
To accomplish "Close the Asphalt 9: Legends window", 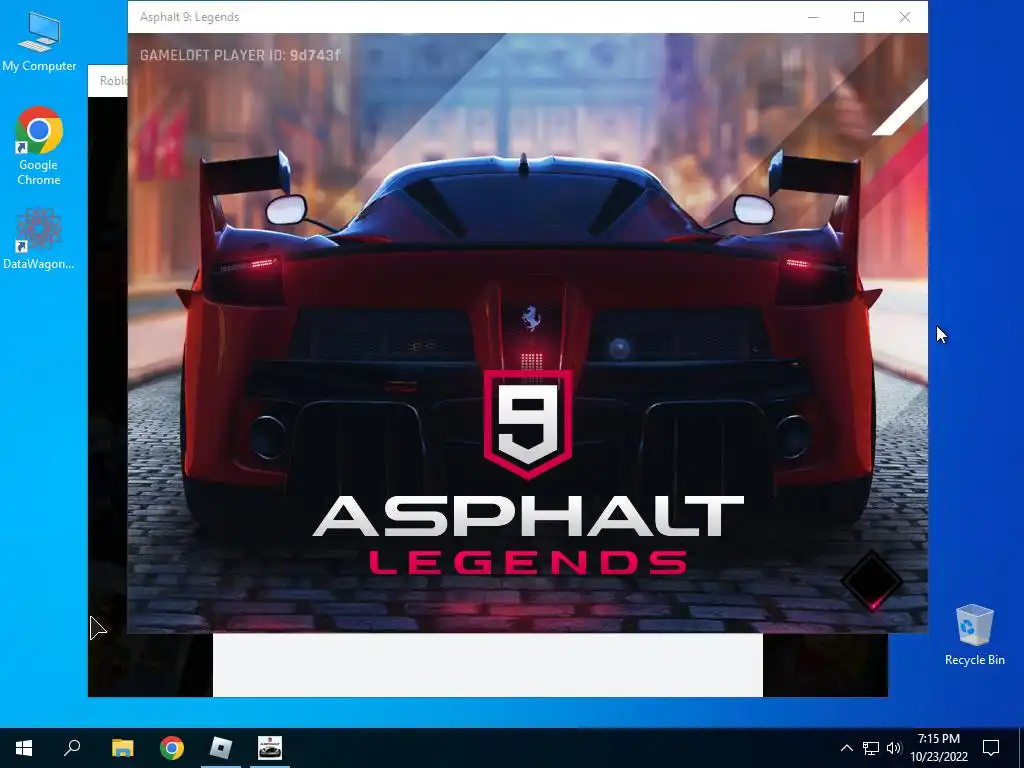I will click(x=904, y=17).
